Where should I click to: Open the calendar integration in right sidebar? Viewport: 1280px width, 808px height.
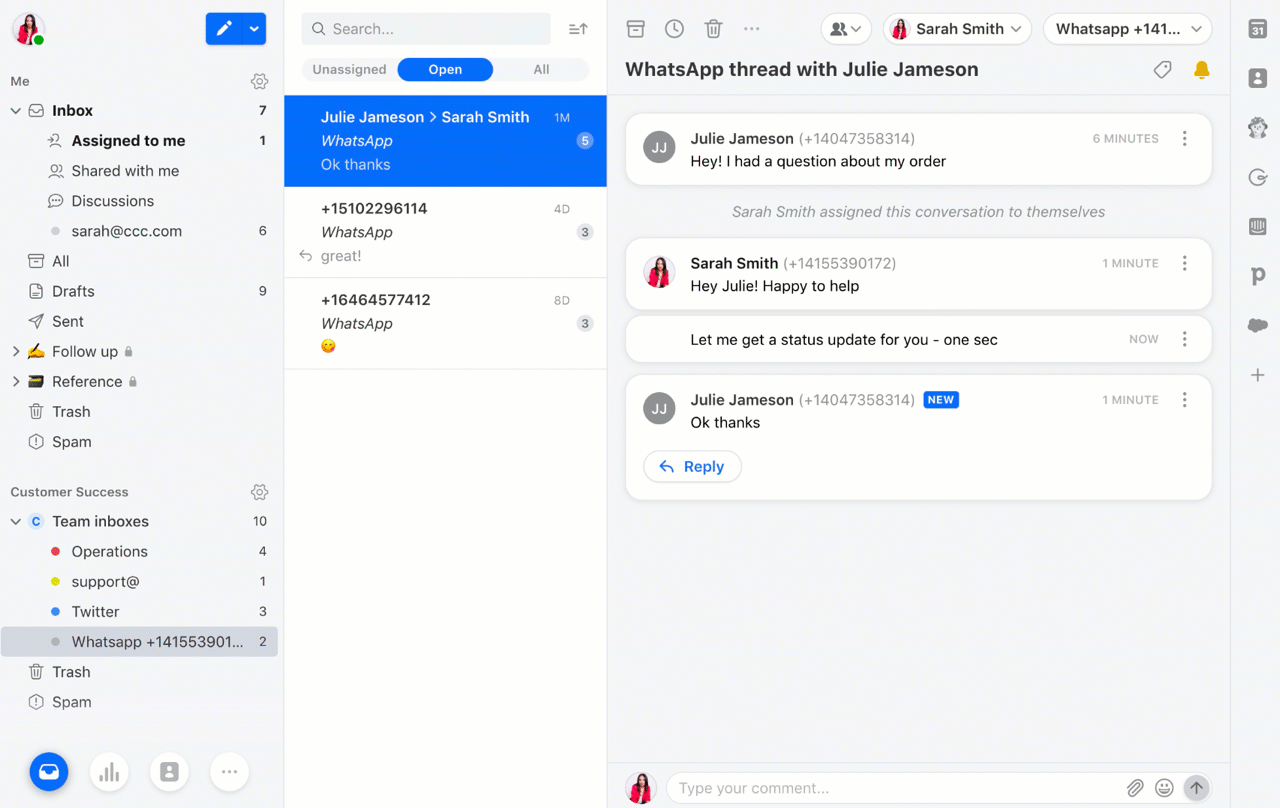pos(1258,29)
